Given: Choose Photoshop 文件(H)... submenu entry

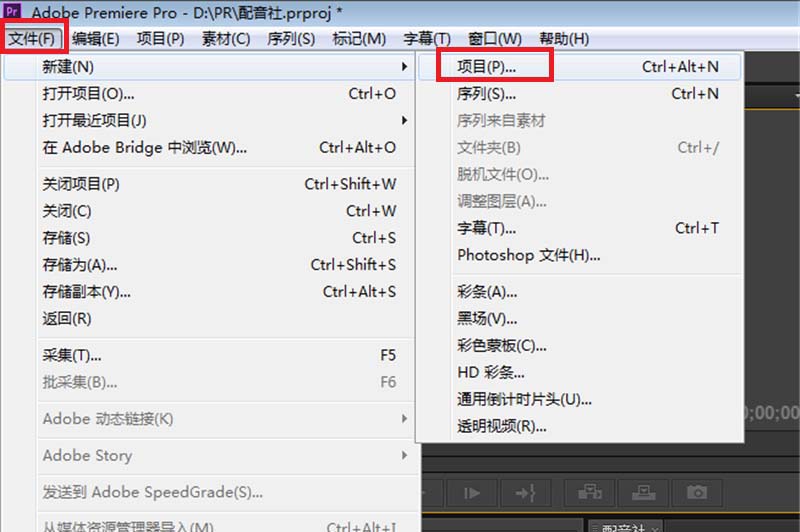Looking at the screenshot, I should point(580,255).
